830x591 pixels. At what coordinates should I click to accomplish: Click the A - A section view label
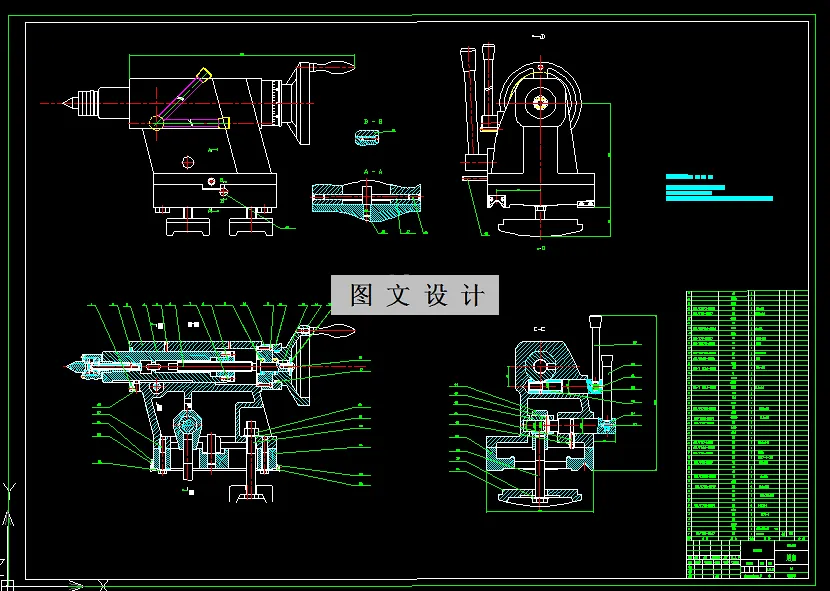(x=373, y=172)
